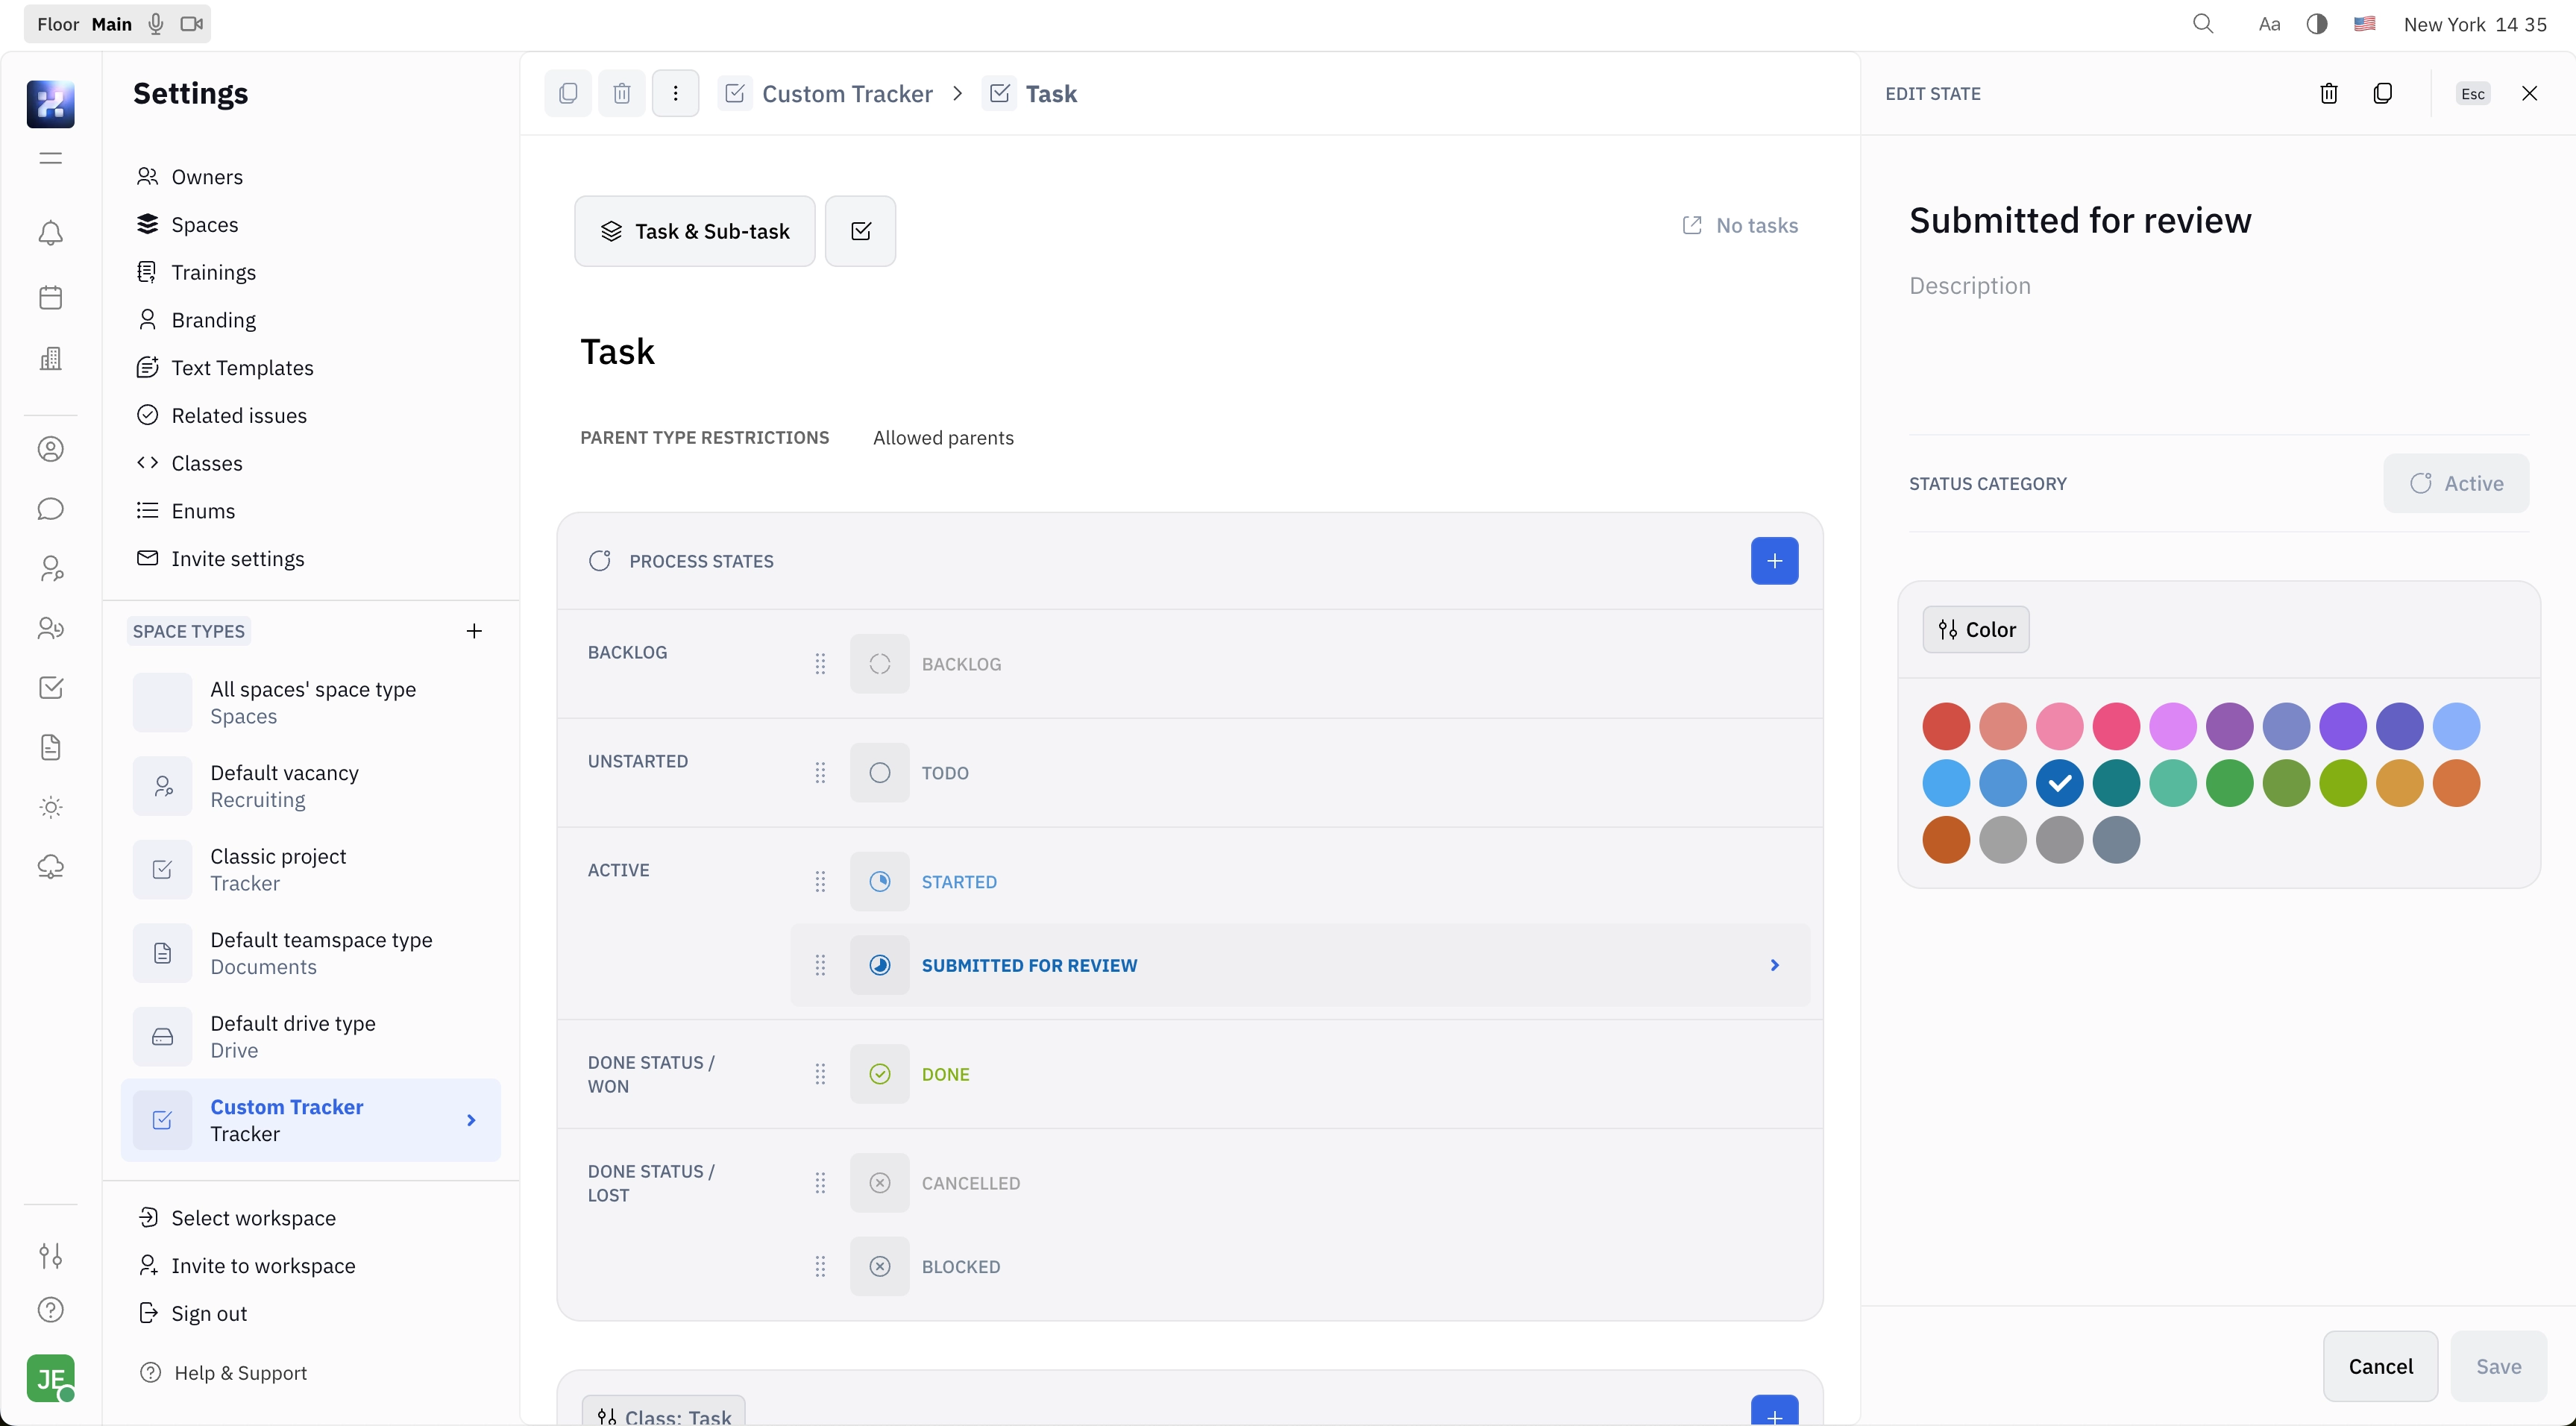Screen dimensions: 2576x1426
Task: Expand the Custom Tracker space type
Action: (471, 1120)
